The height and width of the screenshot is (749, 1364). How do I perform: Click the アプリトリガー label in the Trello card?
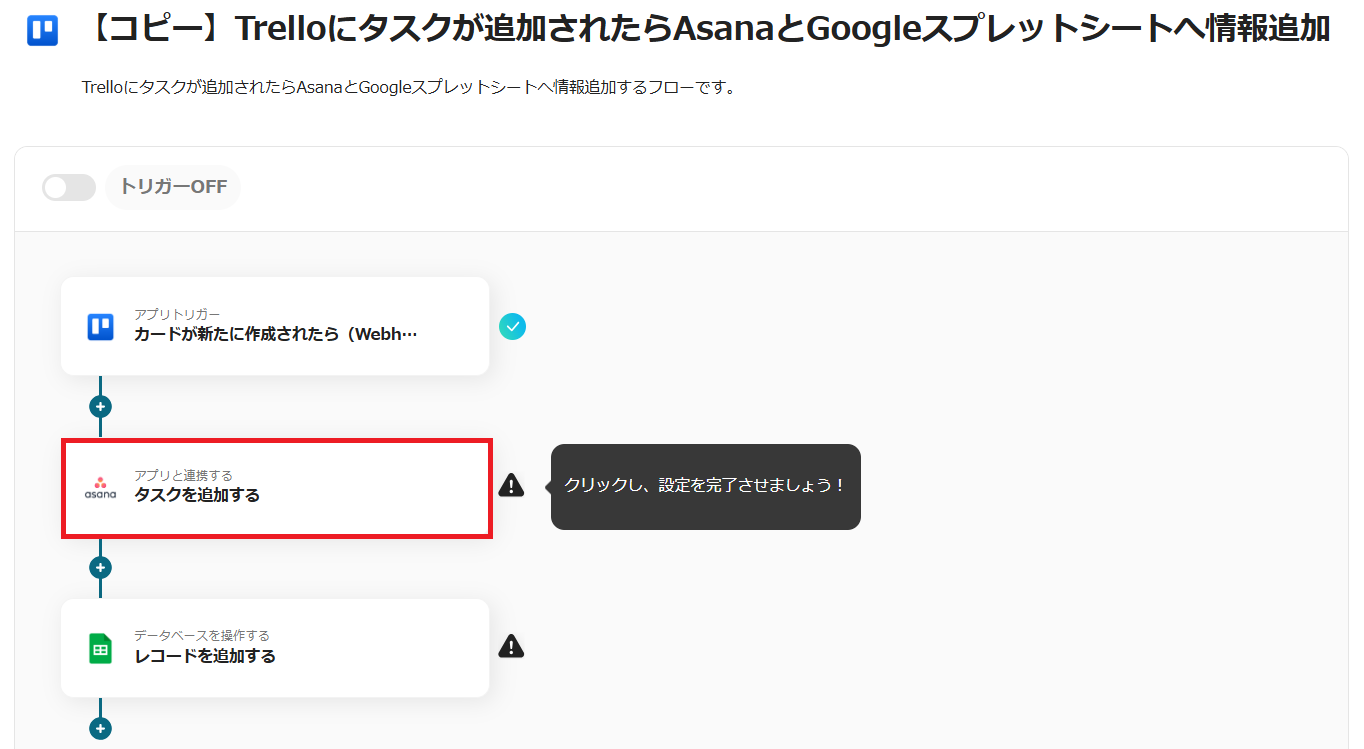pyautogui.click(x=177, y=315)
